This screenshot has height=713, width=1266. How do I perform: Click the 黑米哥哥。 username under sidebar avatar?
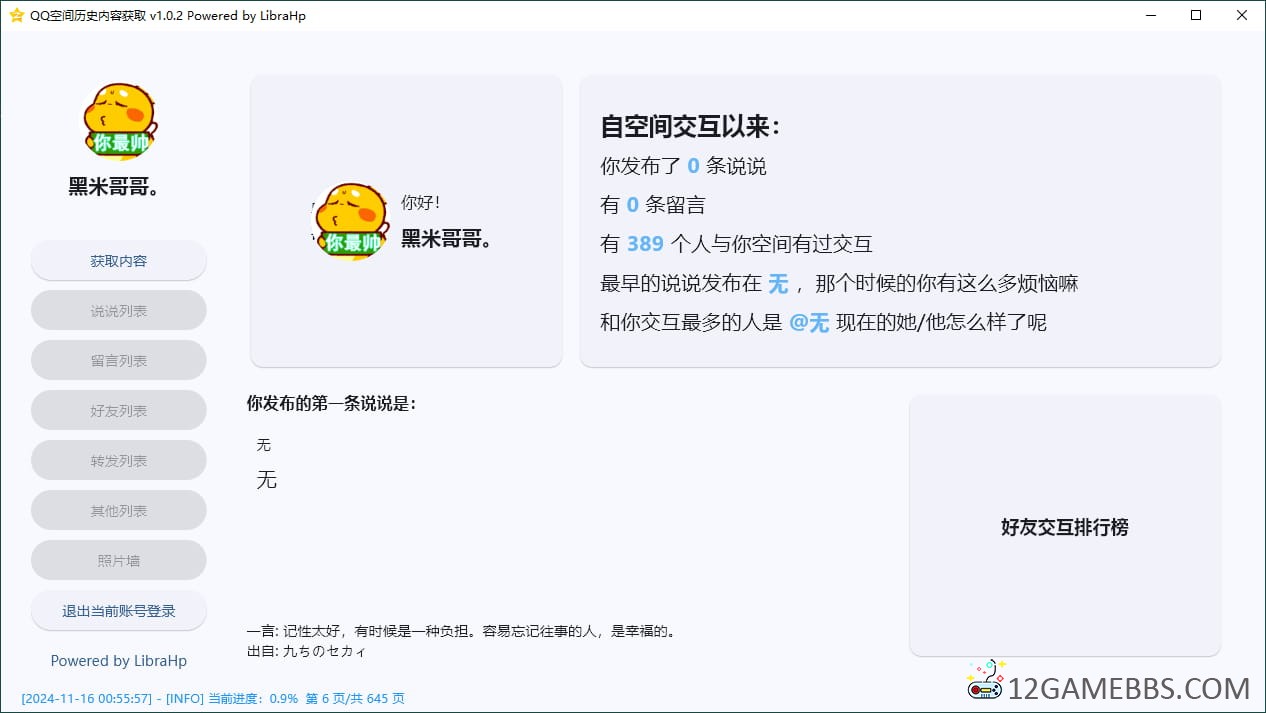point(115,186)
